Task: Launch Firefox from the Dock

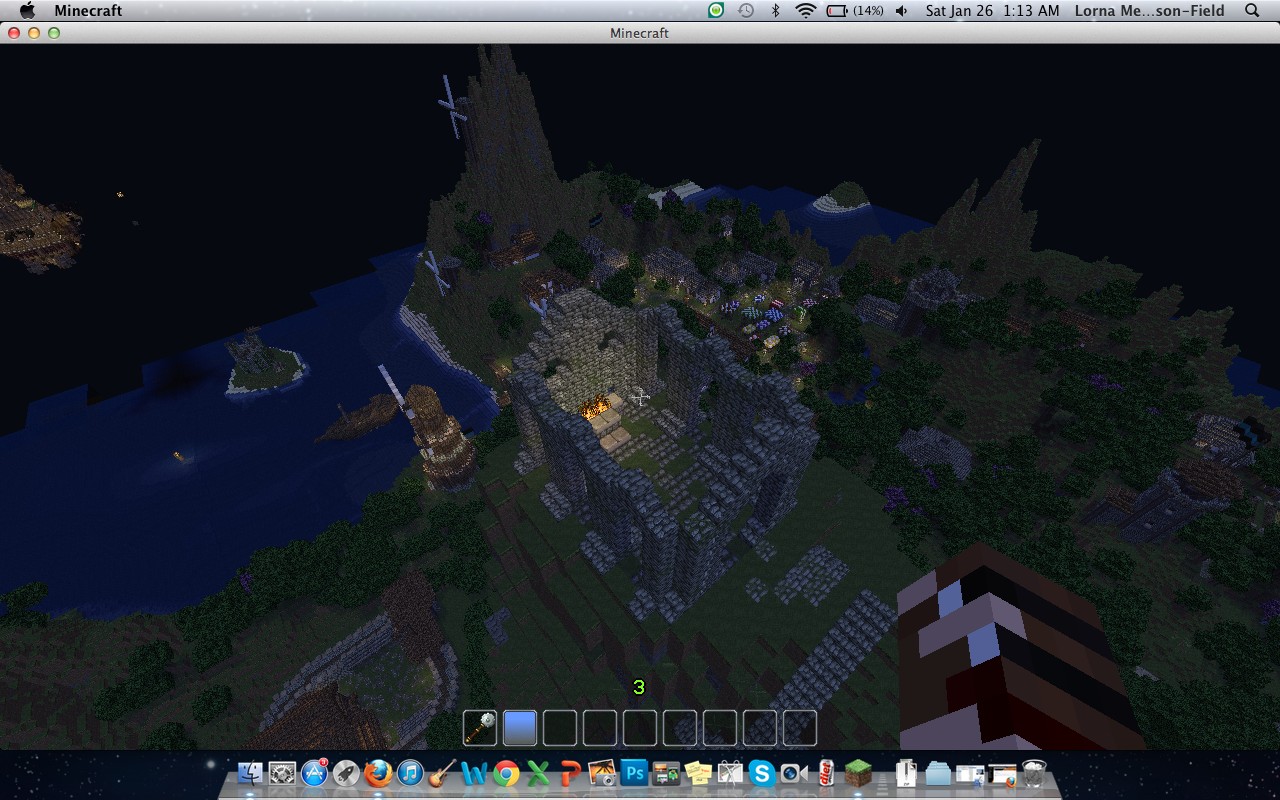Action: coord(378,772)
